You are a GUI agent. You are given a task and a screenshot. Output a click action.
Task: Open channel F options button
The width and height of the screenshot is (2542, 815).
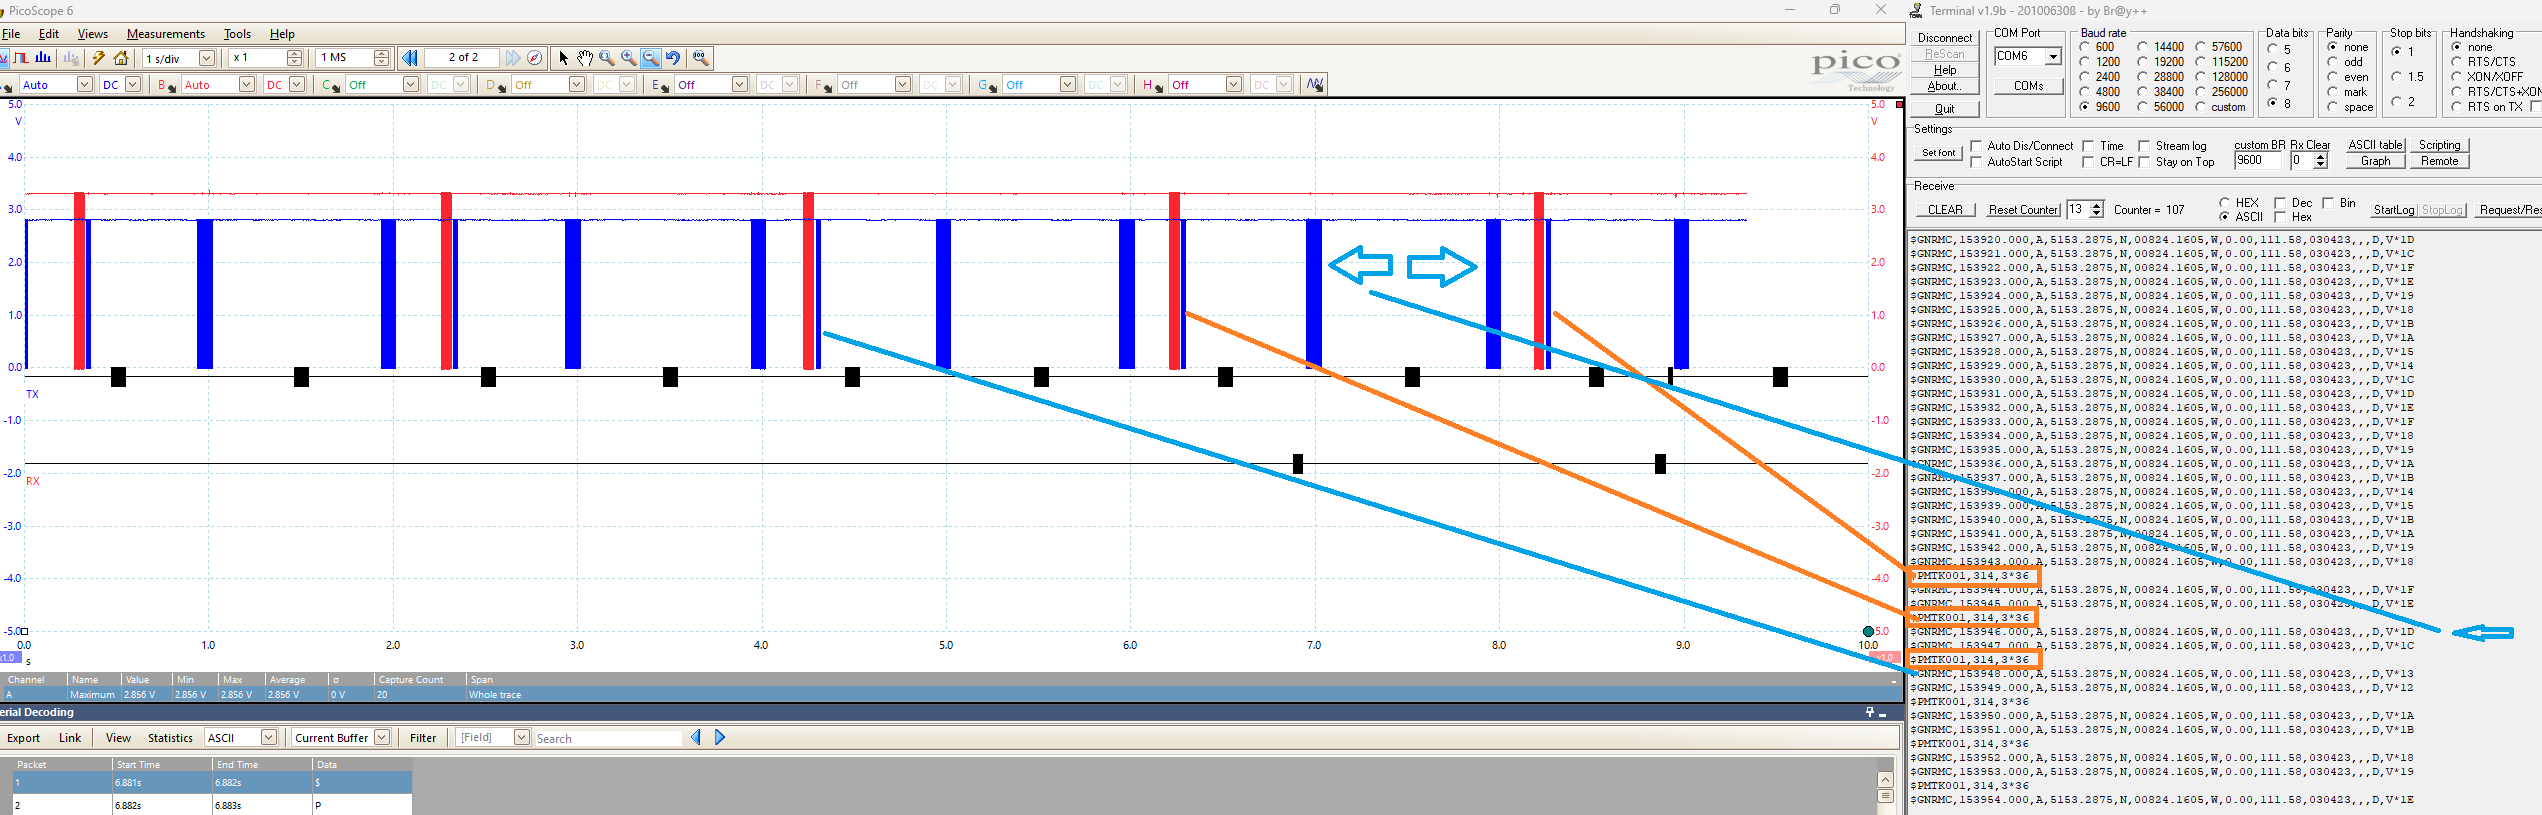pyautogui.click(x=823, y=85)
